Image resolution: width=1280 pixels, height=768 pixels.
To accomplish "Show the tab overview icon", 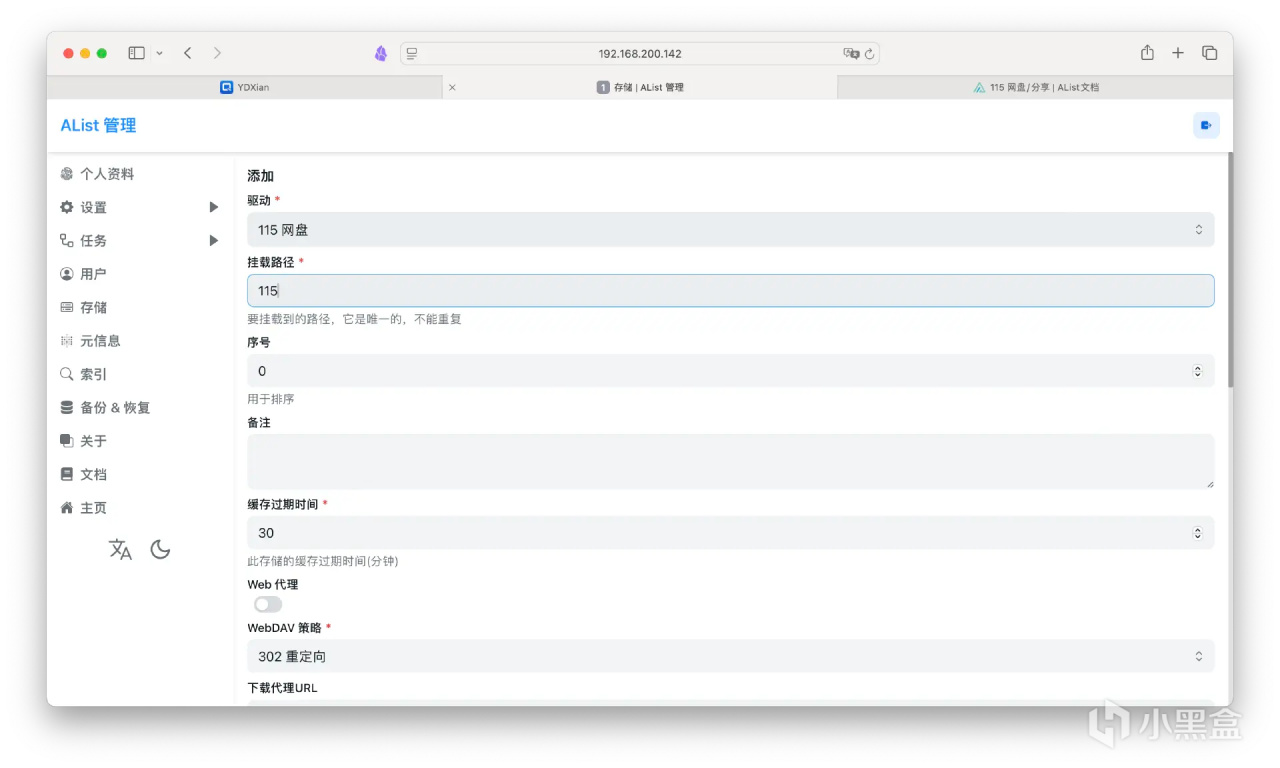I will (1209, 53).
